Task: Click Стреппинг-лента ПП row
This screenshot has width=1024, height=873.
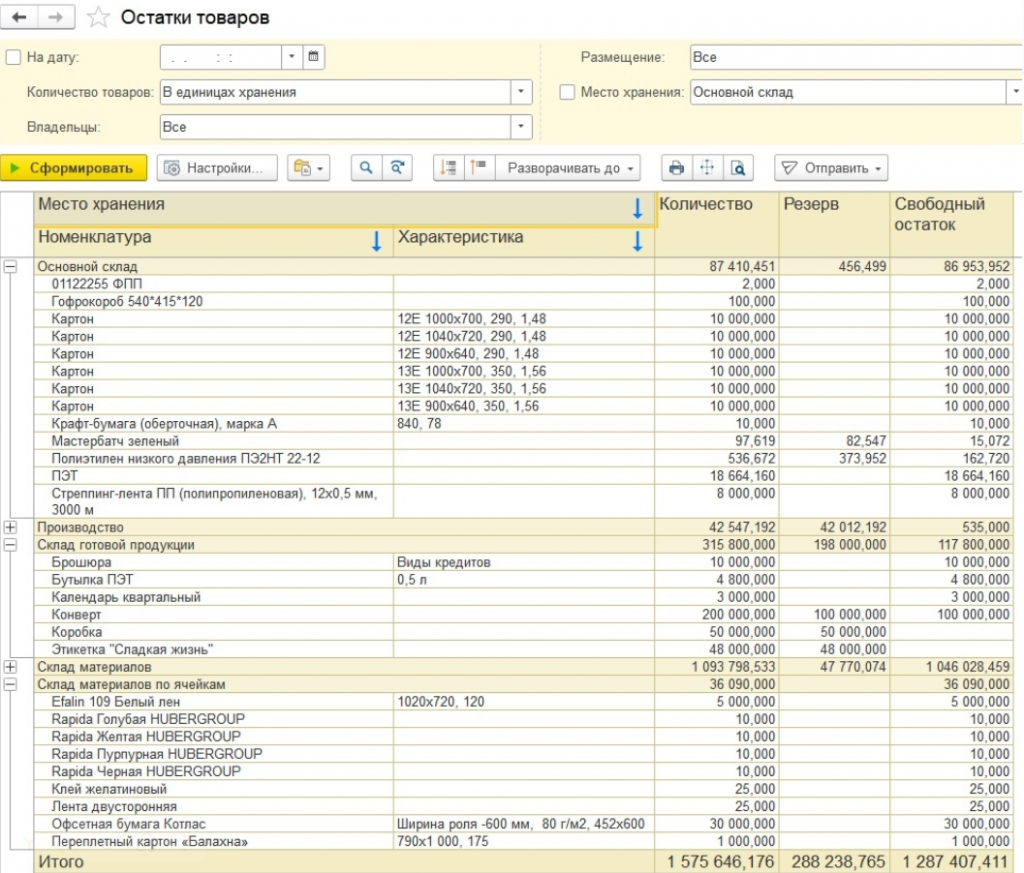Action: (x=522, y=501)
